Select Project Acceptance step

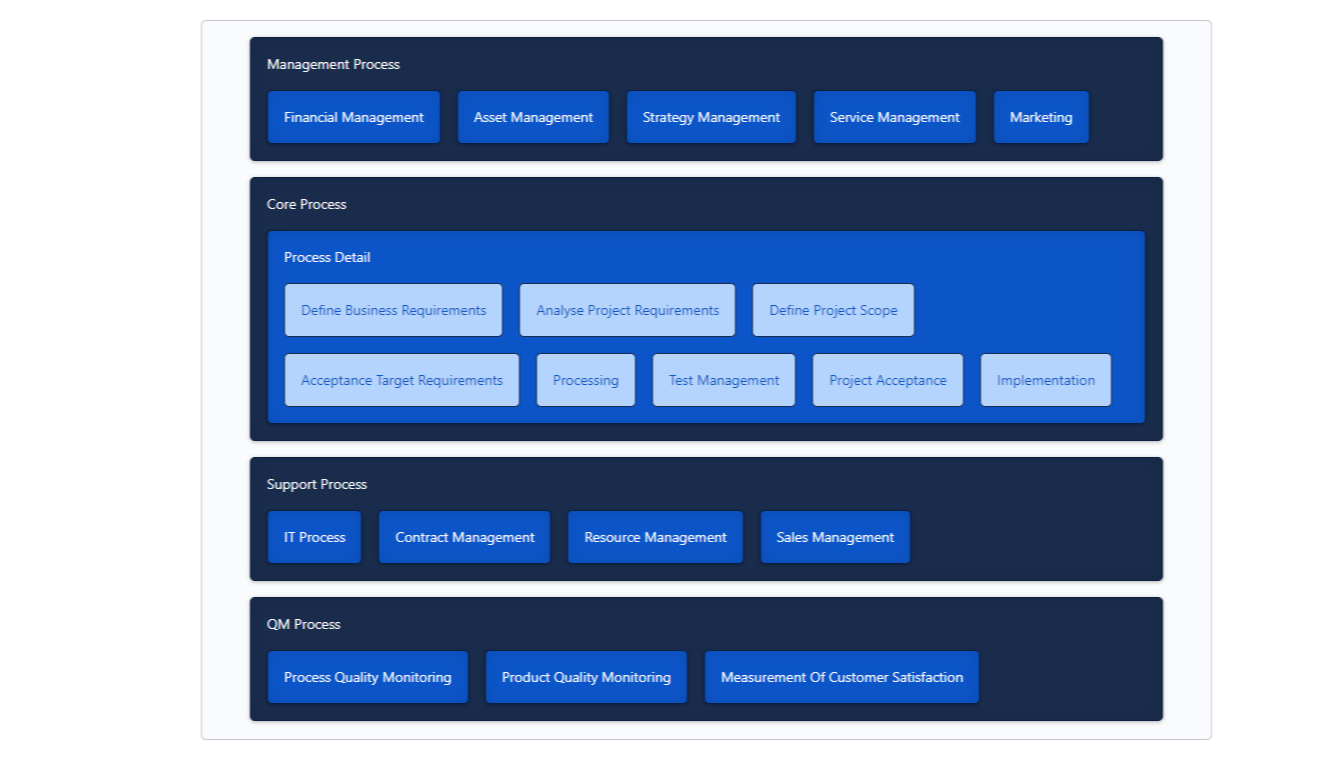tap(888, 380)
